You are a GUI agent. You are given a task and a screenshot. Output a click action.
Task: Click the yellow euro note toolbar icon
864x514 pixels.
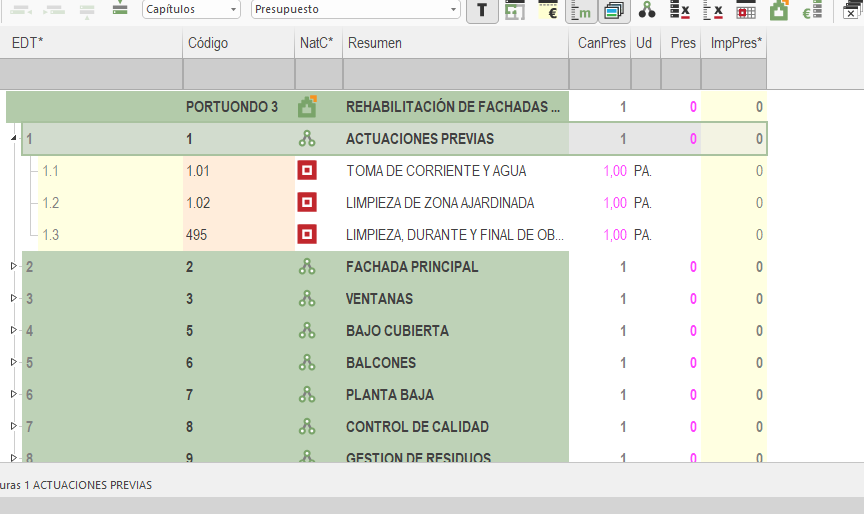[548, 10]
